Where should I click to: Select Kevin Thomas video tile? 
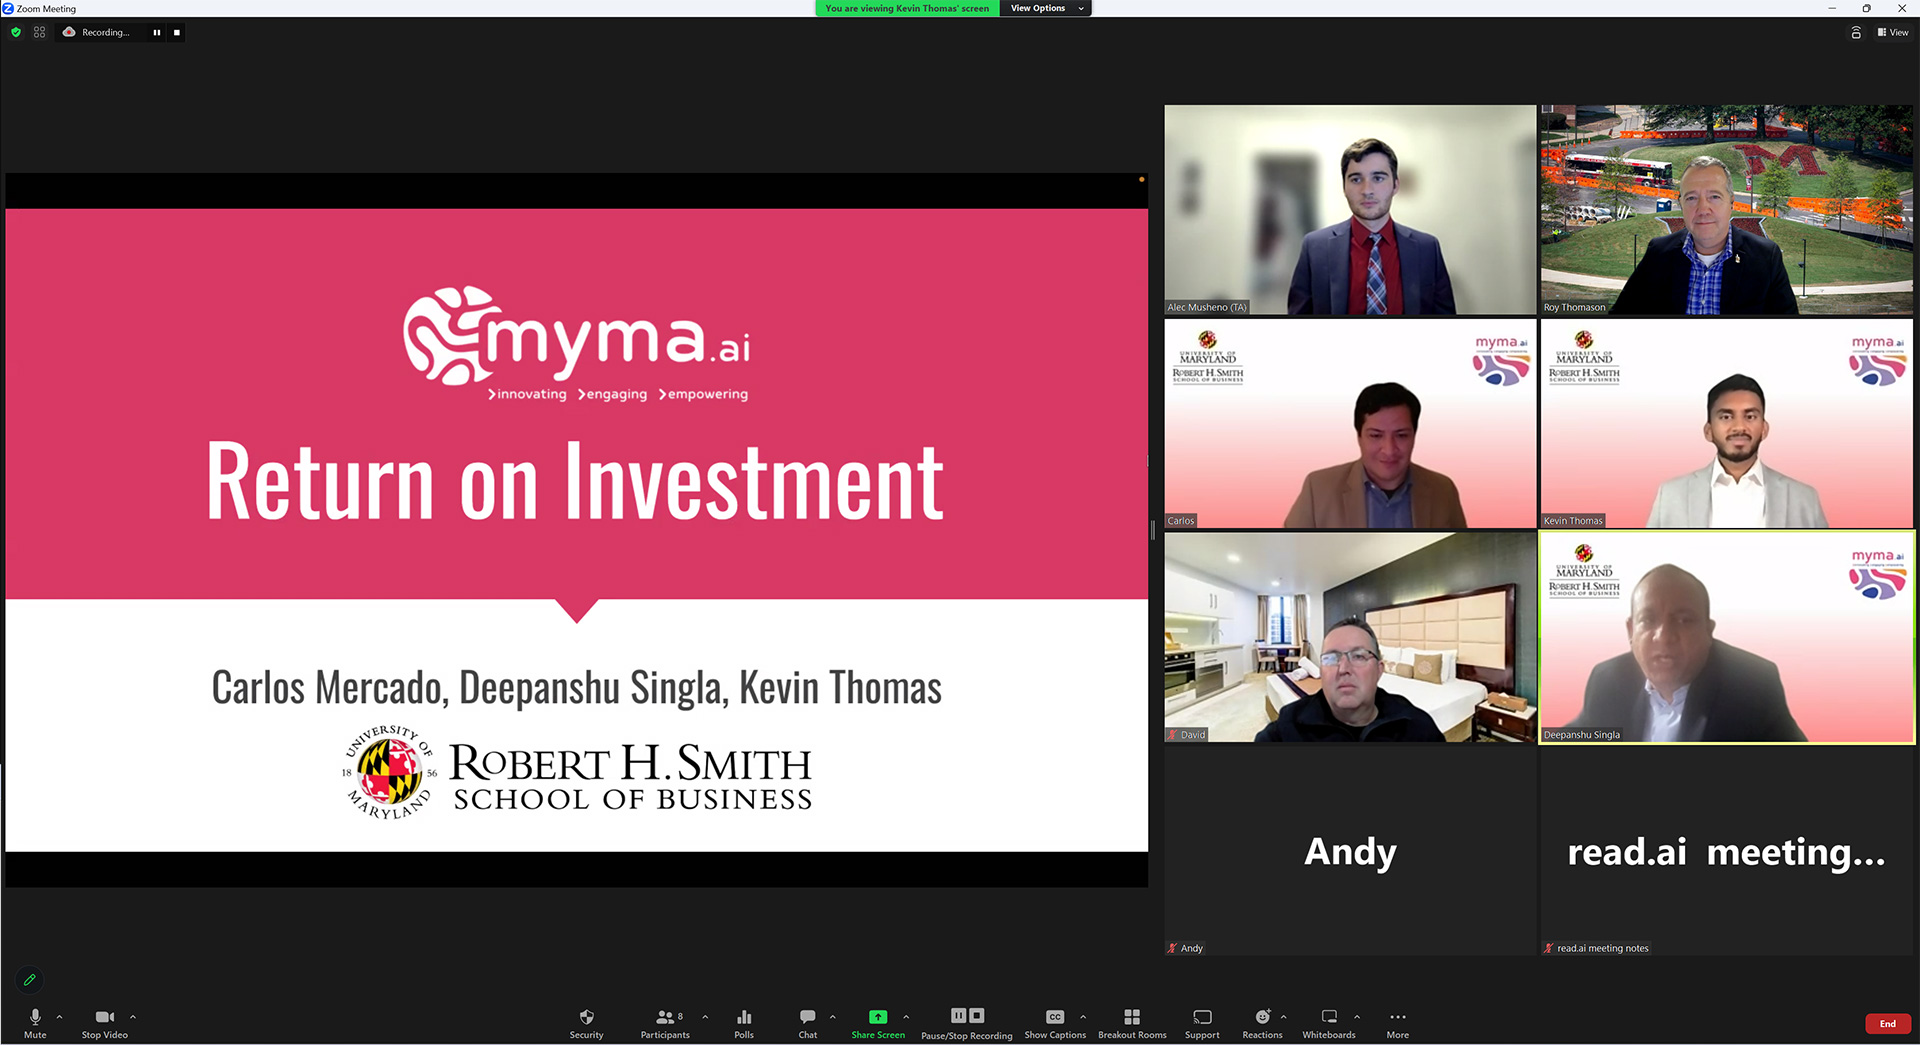point(1726,424)
